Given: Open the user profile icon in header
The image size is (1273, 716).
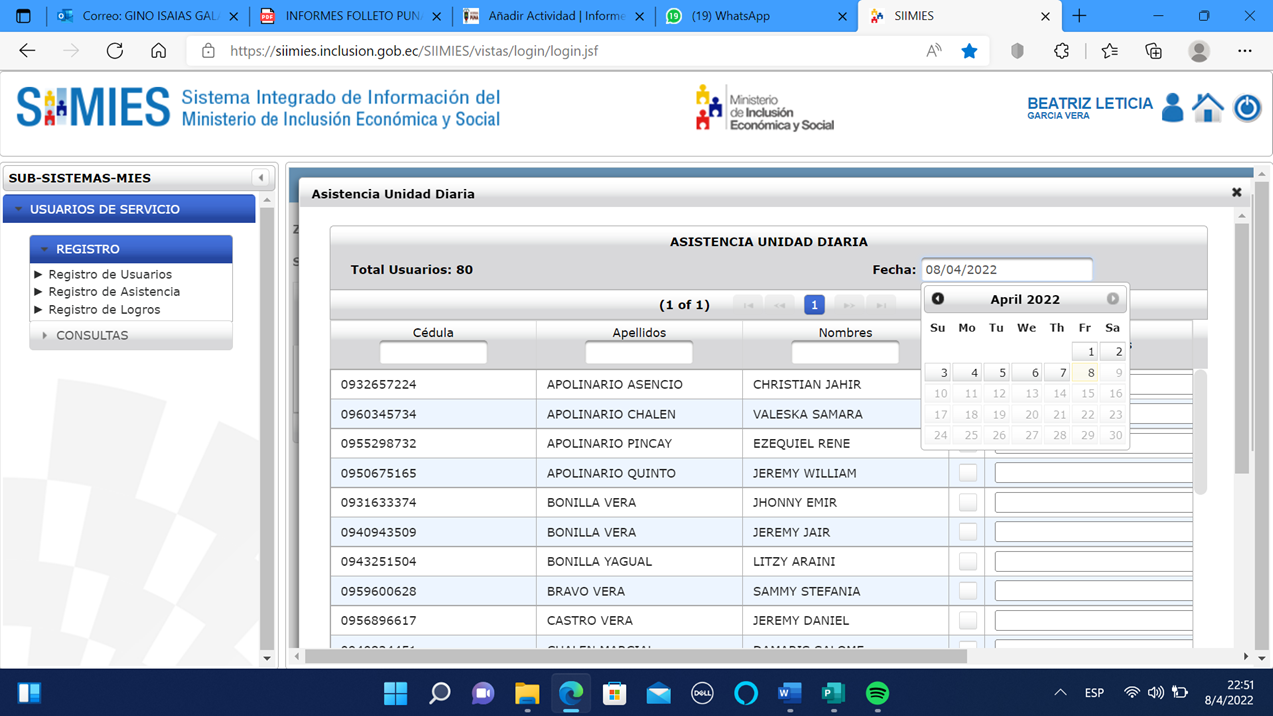Looking at the screenshot, I should click(x=1173, y=107).
